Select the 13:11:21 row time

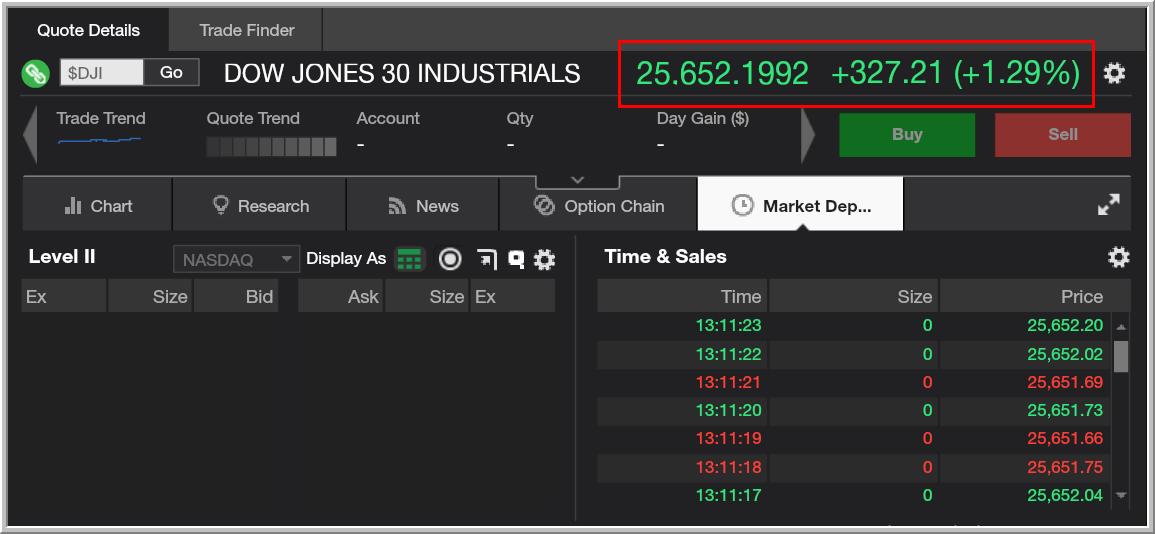pyautogui.click(x=728, y=382)
